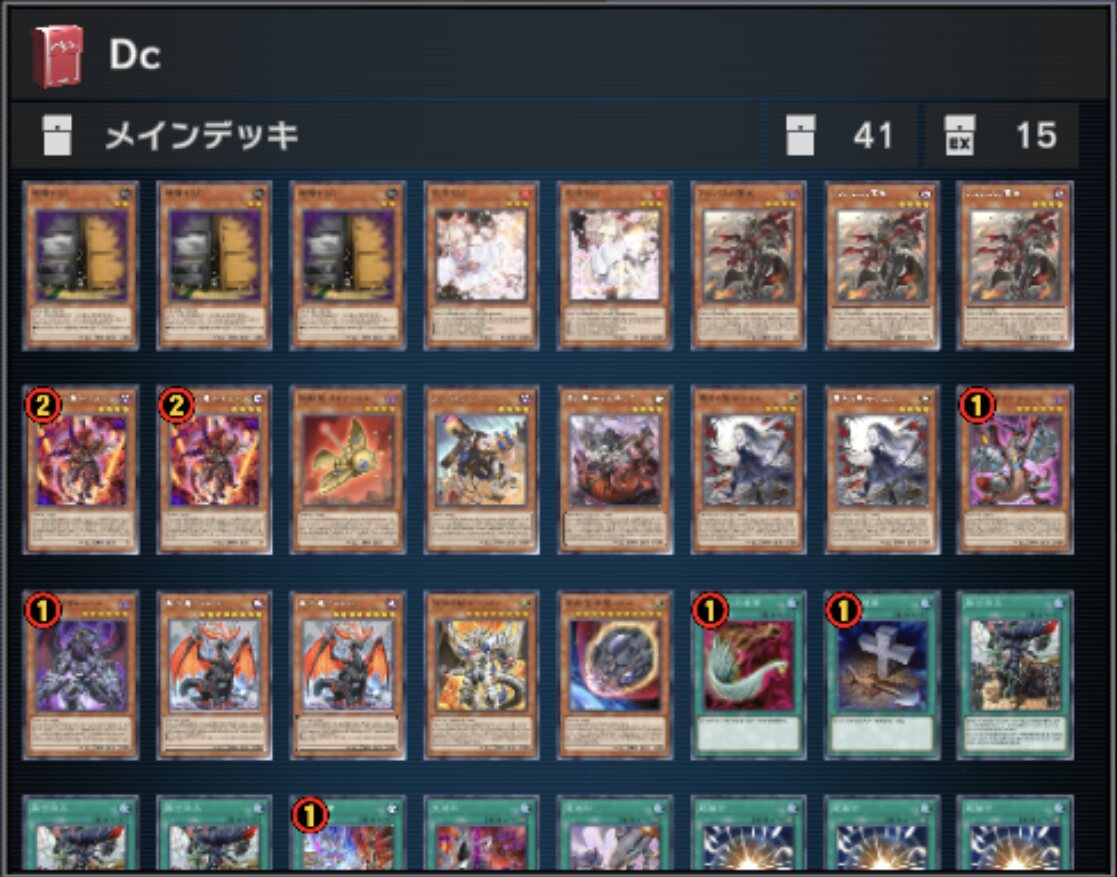The image size is (1117, 877).
Task: Select the green spell card with armored army artwork in third row
Action: [1015, 675]
